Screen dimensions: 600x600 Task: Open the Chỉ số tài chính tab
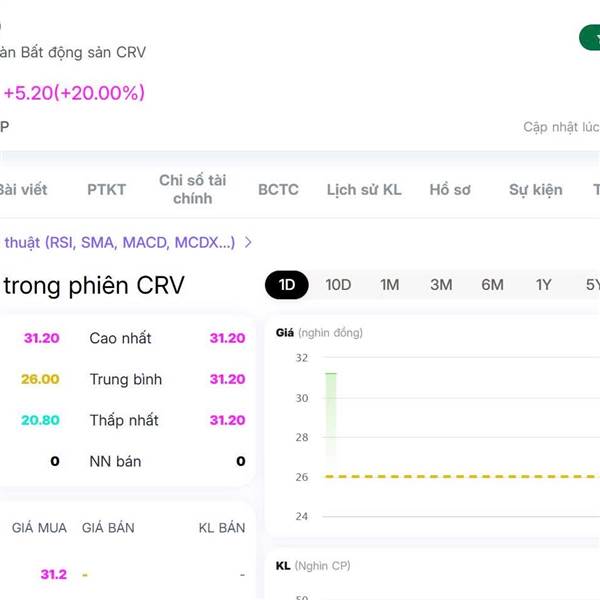coord(193,189)
